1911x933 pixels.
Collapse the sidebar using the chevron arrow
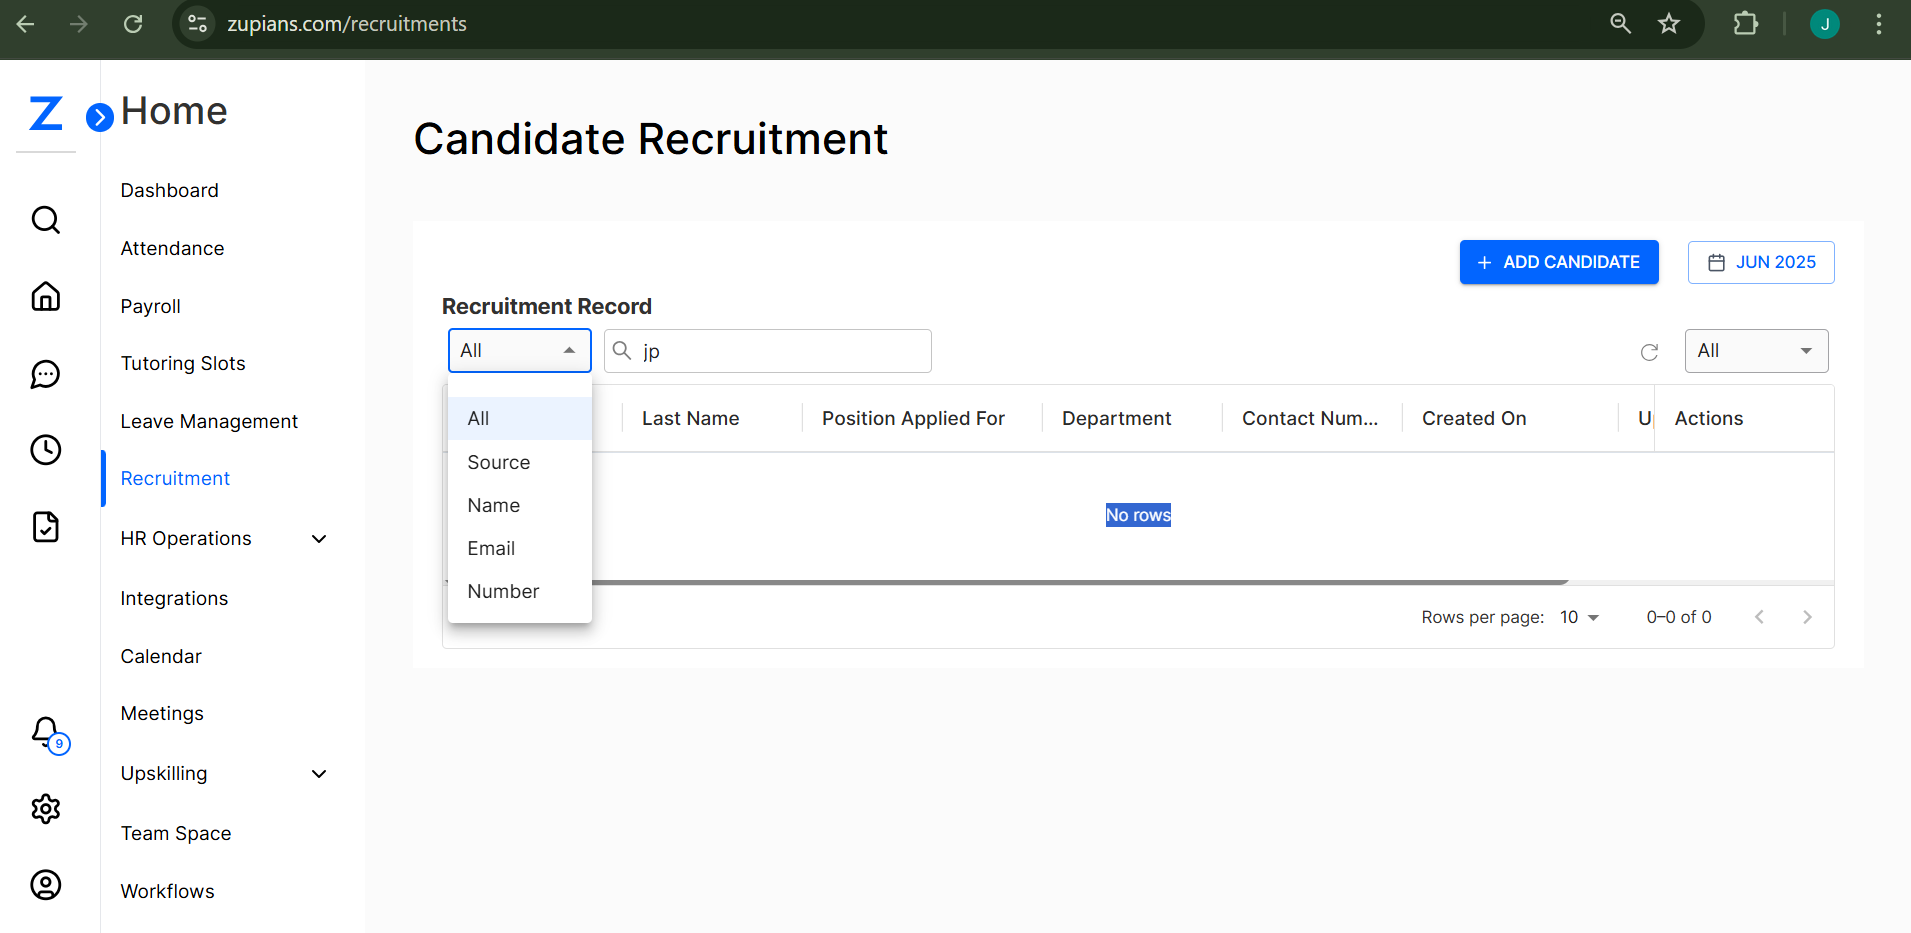[99, 117]
